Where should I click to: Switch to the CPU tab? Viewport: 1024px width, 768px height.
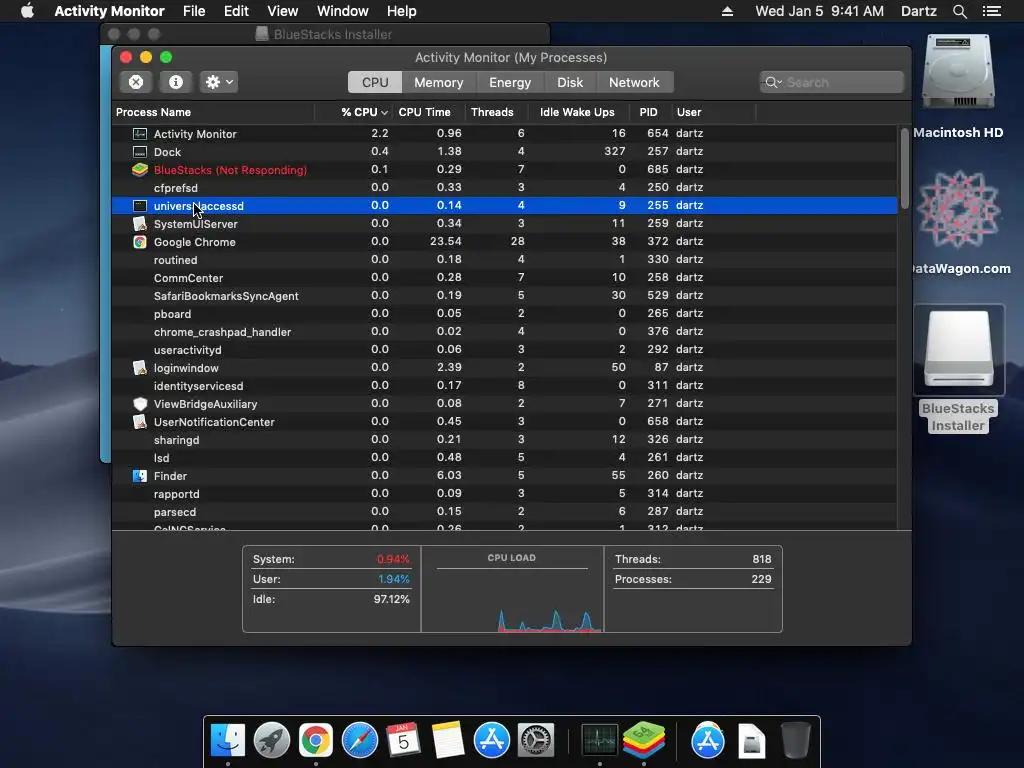(375, 82)
